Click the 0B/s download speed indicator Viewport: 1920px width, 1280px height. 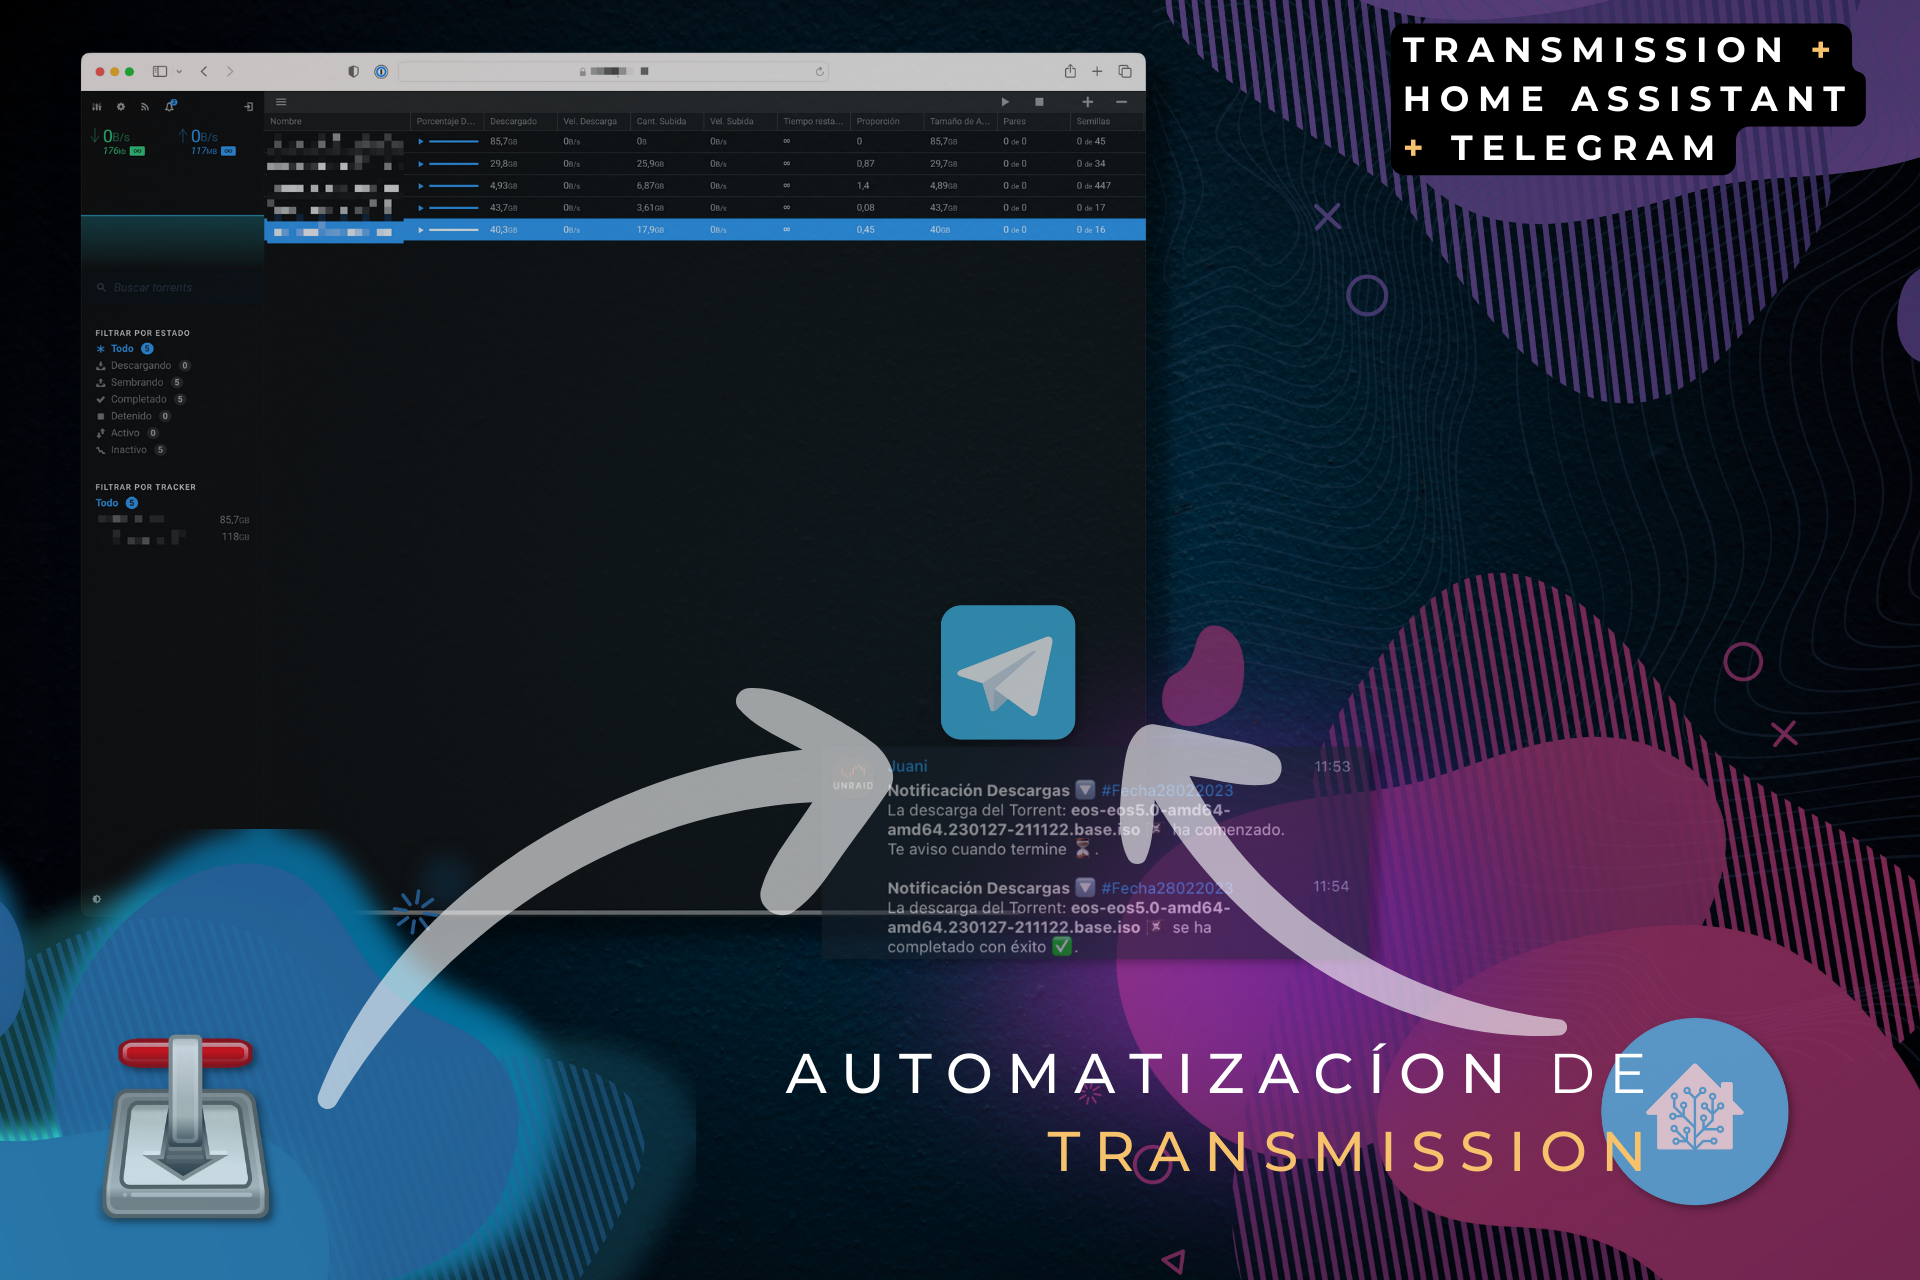click(111, 136)
